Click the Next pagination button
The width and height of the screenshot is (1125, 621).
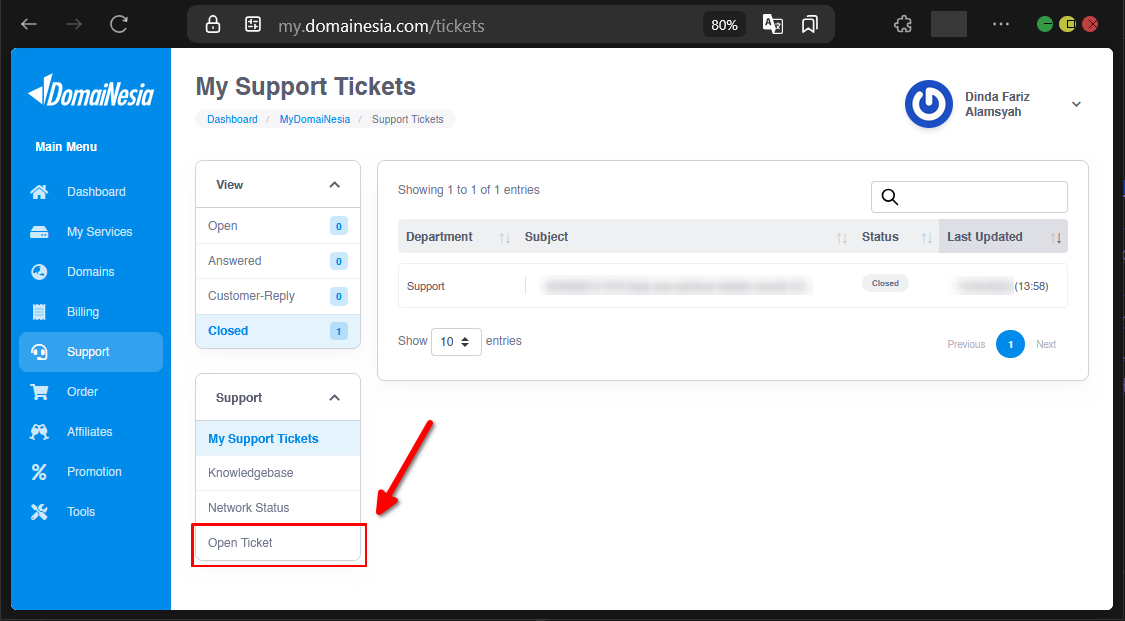(1046, 344)
